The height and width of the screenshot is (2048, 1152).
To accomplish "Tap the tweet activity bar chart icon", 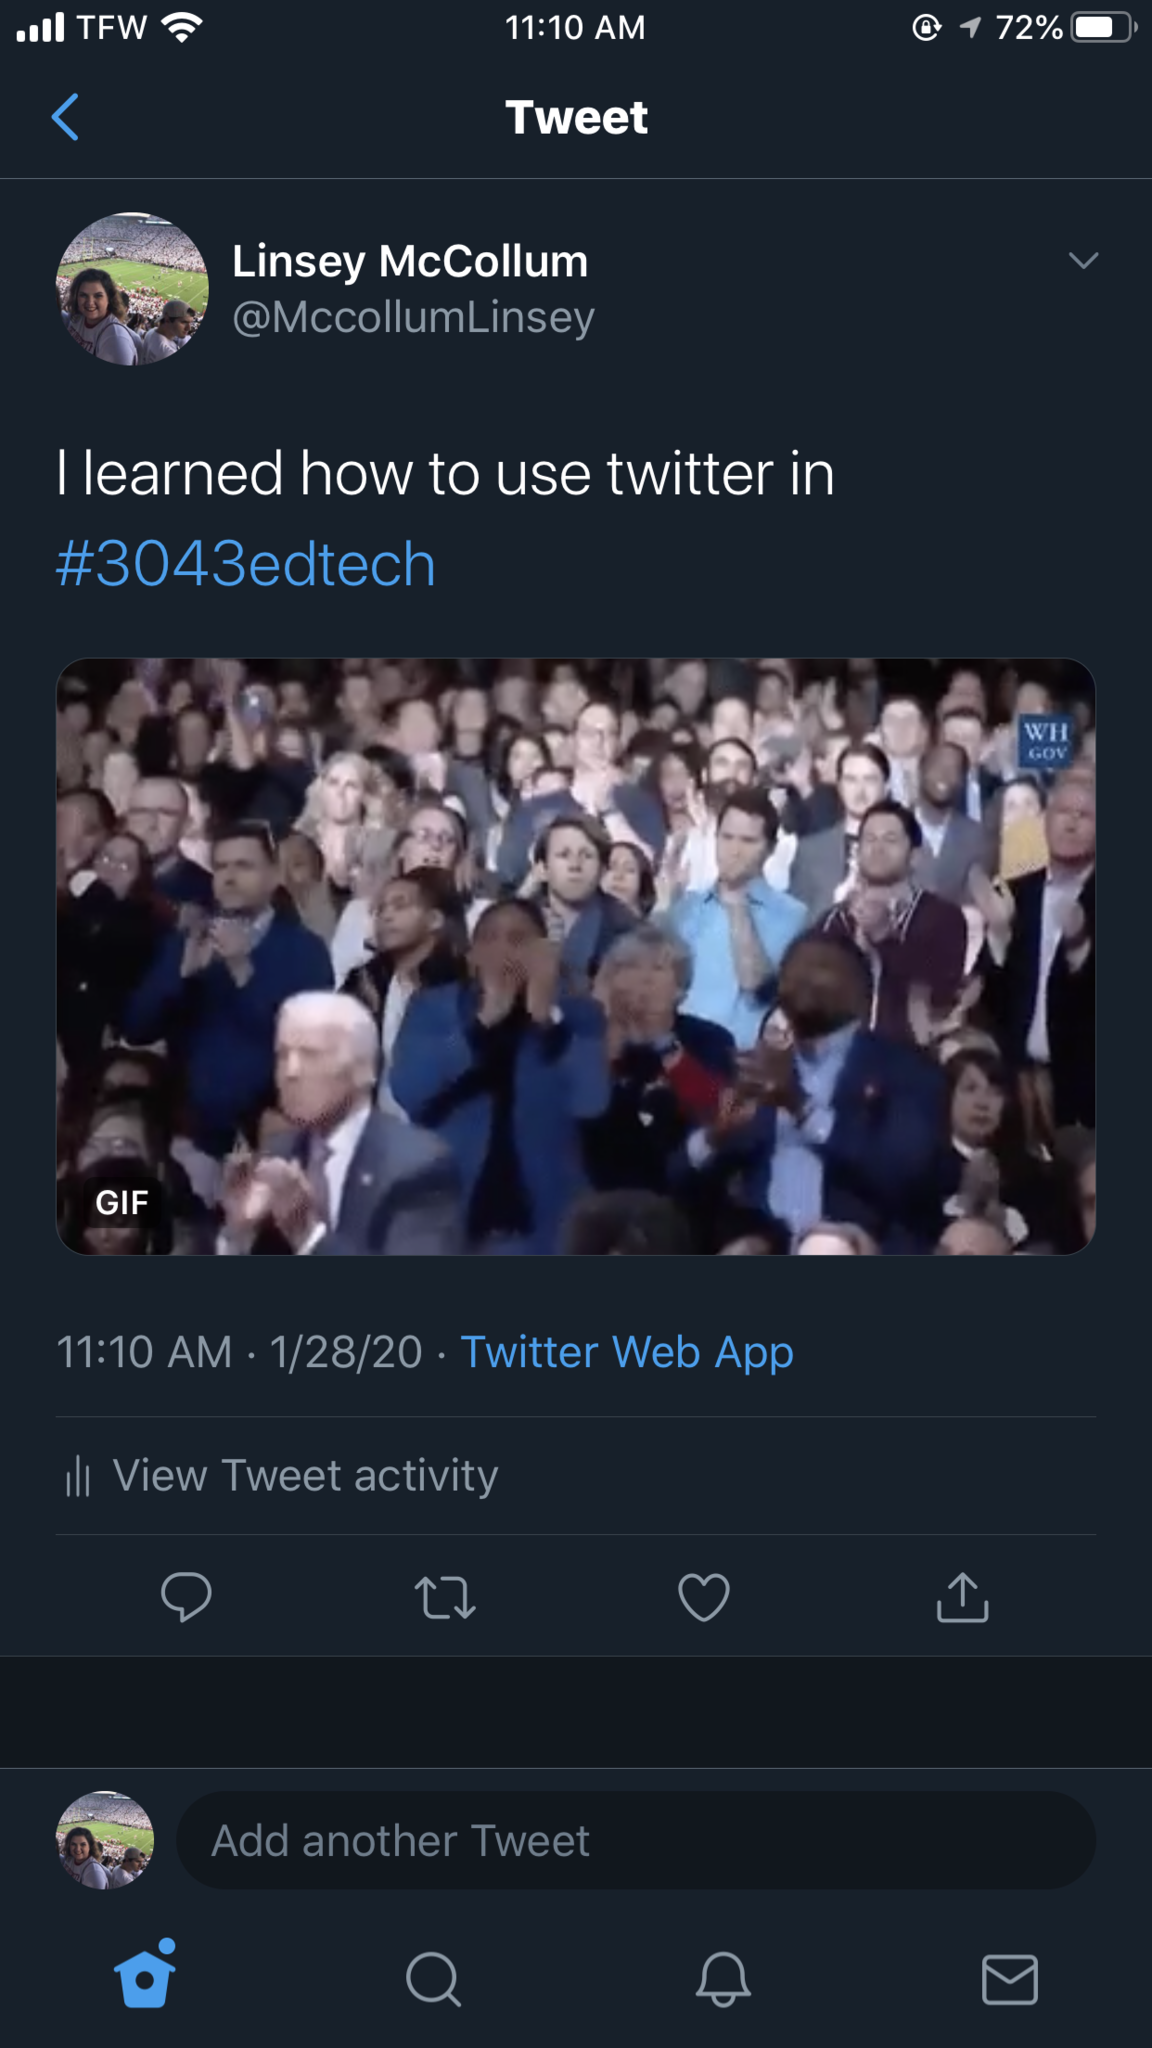I will tap(78, 1476).
